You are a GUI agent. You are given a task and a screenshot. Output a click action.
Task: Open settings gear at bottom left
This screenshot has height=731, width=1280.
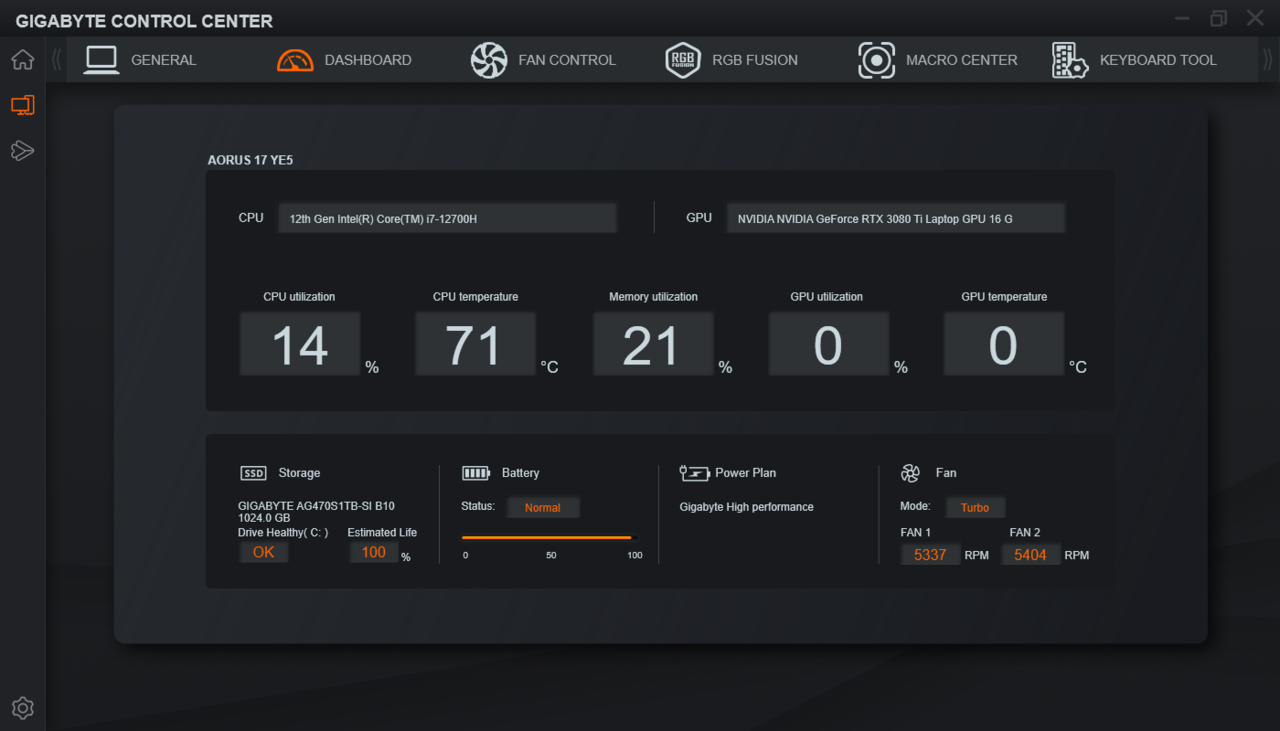[x=22, y=708]
